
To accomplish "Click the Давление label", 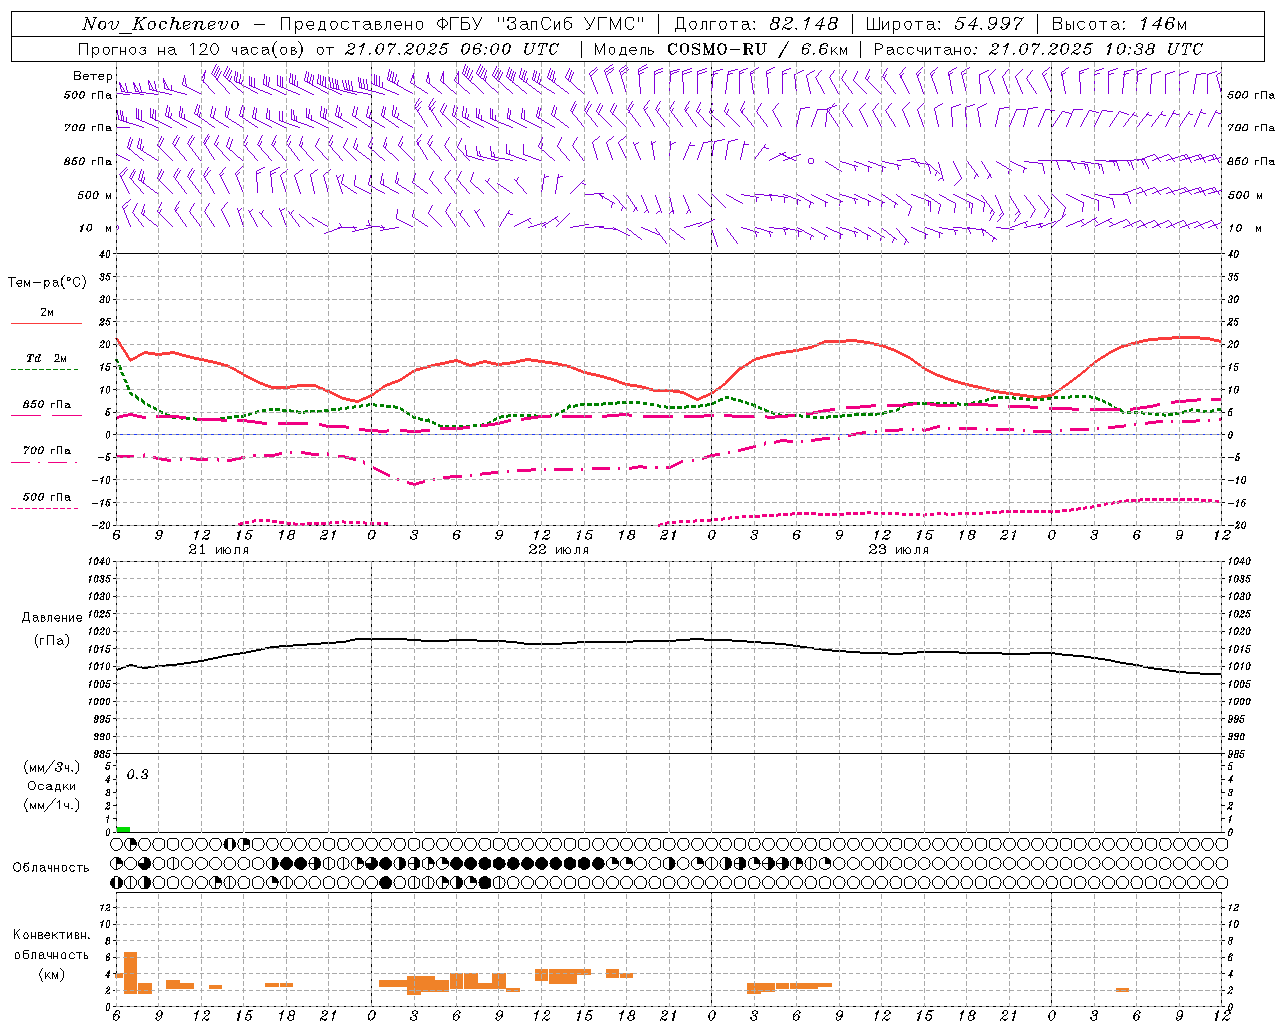I will [52, 618].
